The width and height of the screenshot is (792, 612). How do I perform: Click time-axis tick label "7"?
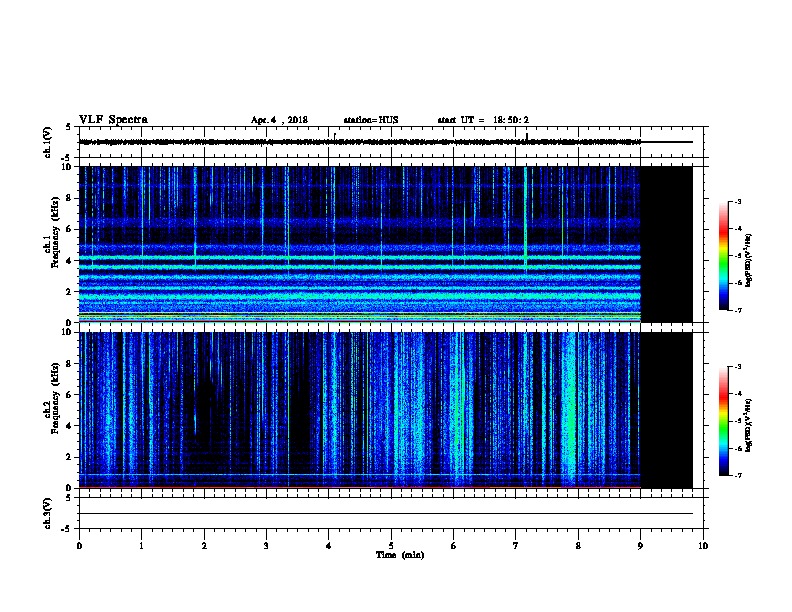[x=516, y=546]
